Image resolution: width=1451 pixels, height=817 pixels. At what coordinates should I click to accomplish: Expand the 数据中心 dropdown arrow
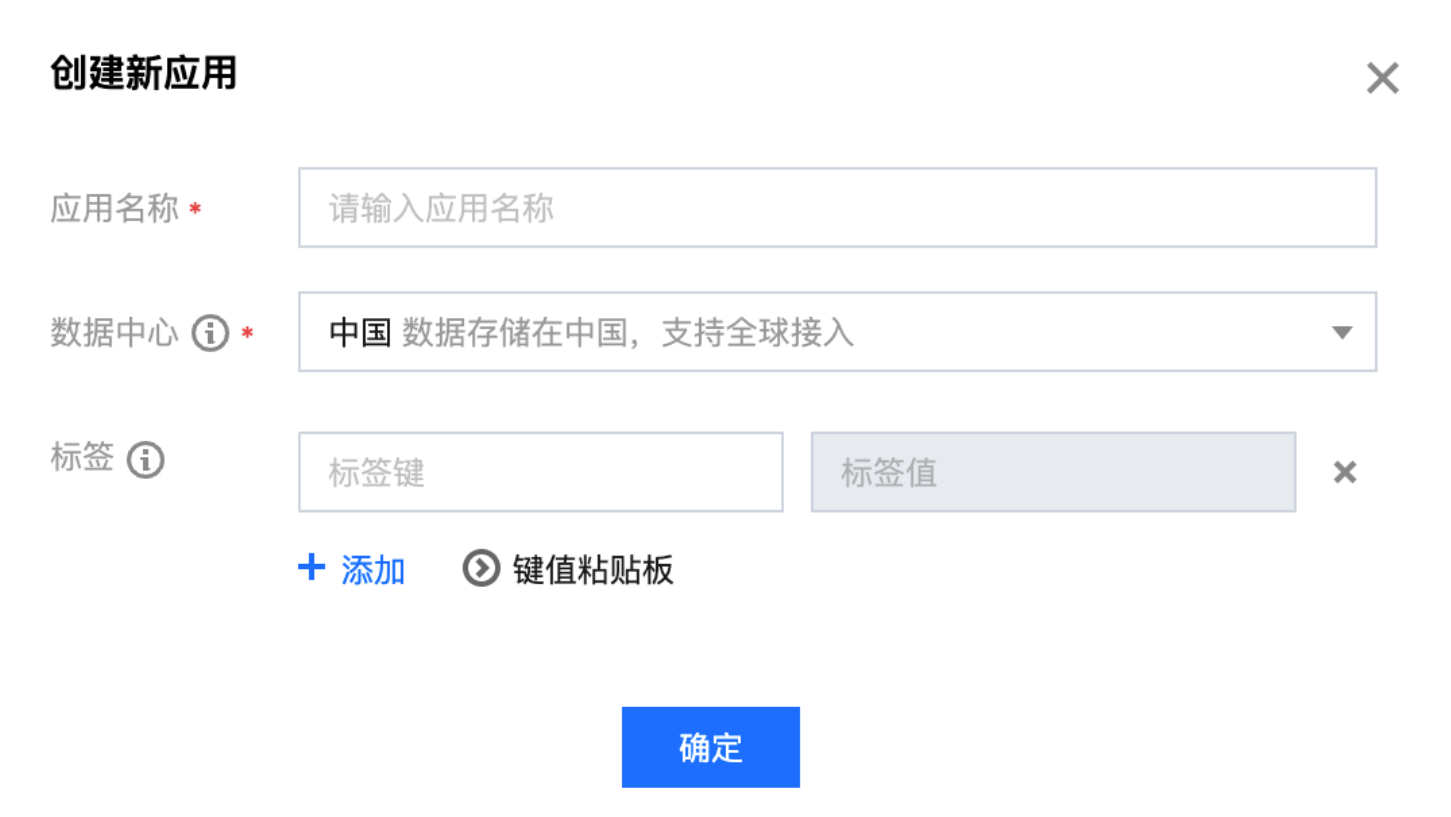coord(1342,333)
